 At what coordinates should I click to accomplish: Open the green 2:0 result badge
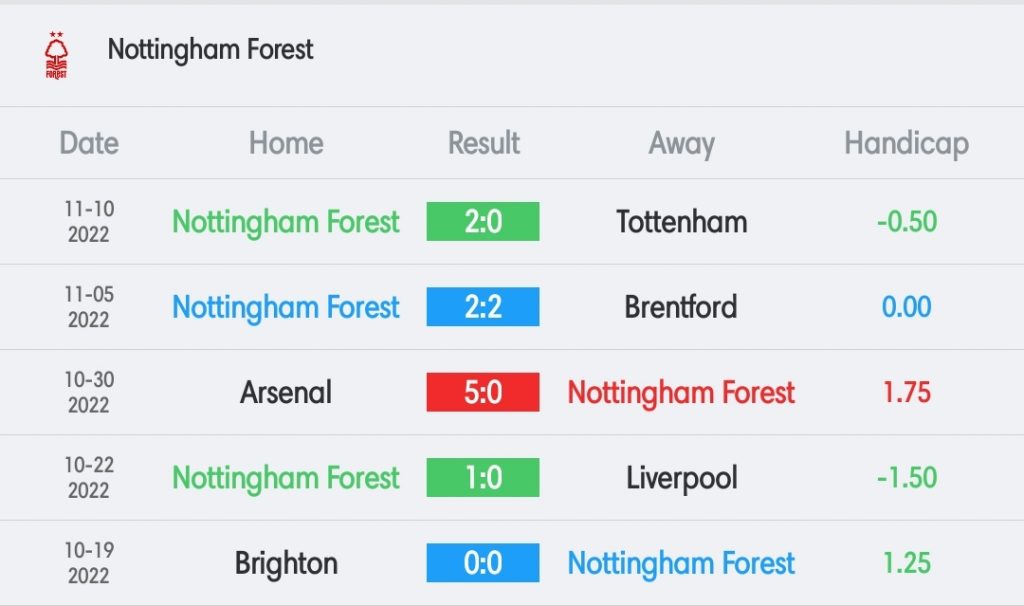483,221
